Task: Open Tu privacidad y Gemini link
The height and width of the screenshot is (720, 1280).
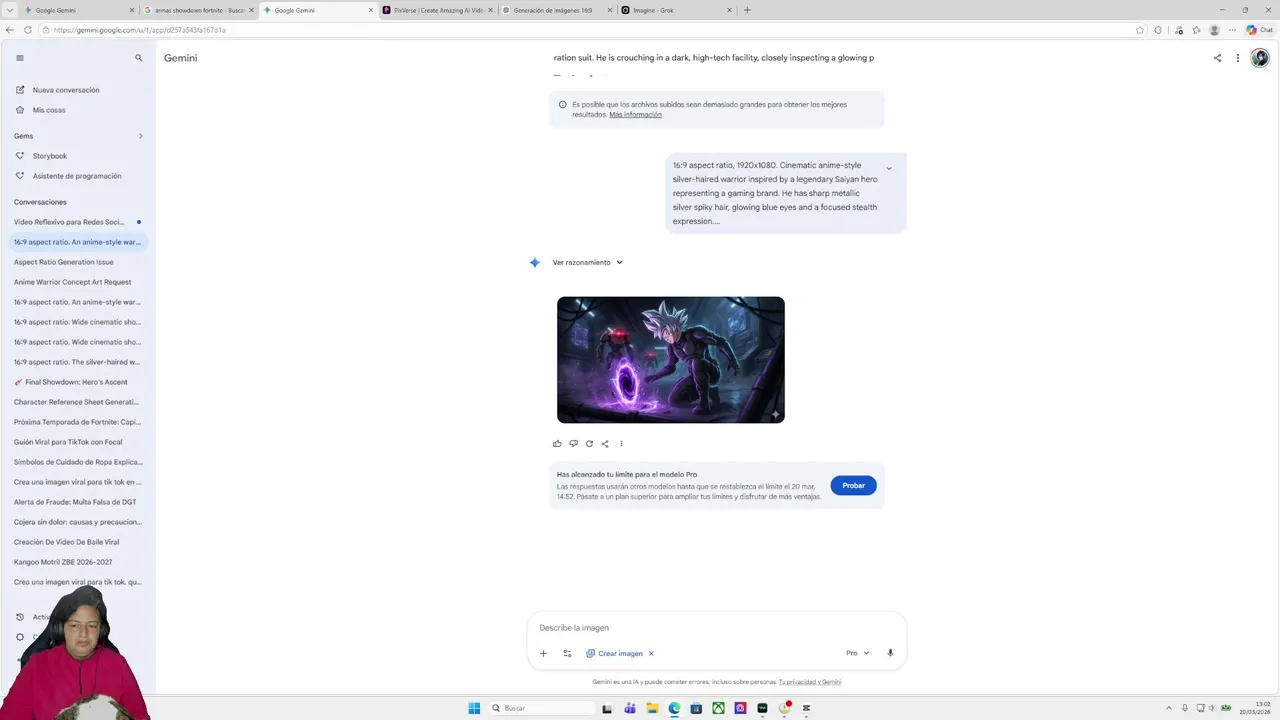Action: pos(810,682)
